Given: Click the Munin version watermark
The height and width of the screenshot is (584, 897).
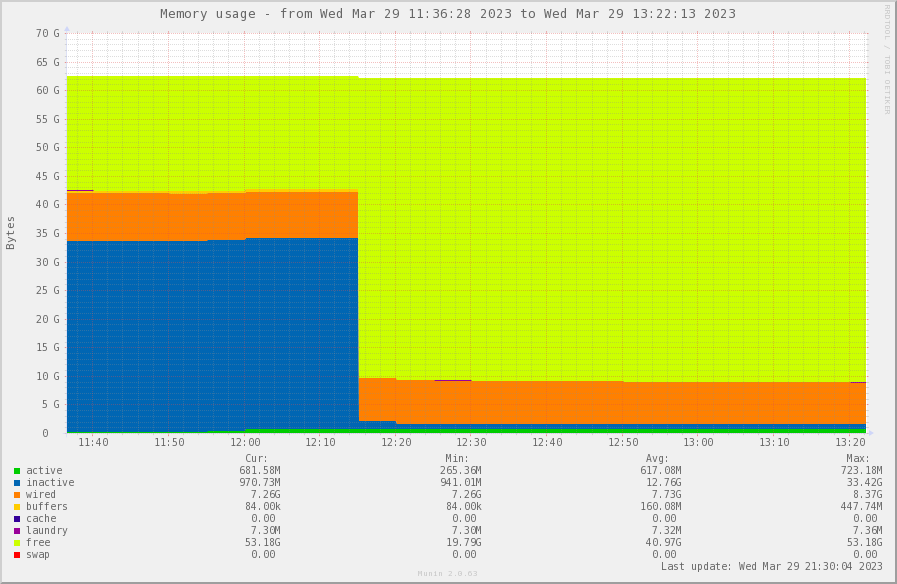Looking at the screenshot, I should [x=447, y=574].
